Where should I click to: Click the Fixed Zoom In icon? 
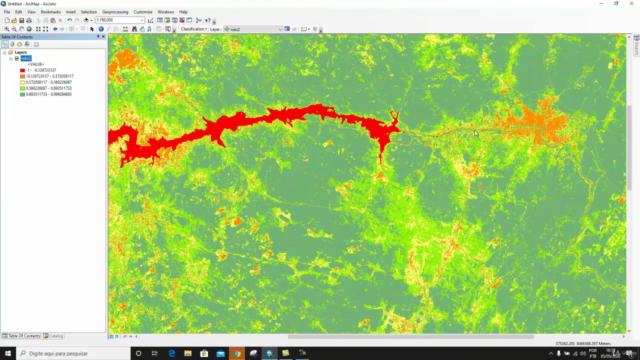pyautogui.click(x=38, y=29)
